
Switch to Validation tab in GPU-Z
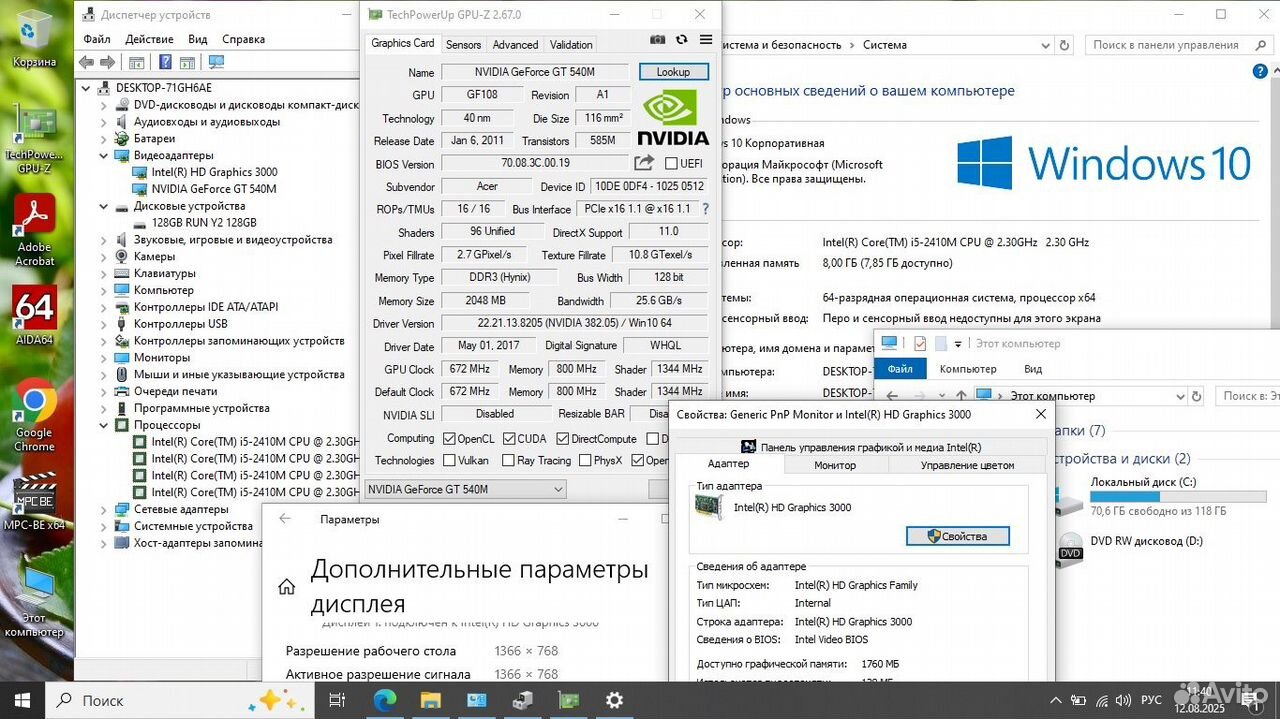571,44
